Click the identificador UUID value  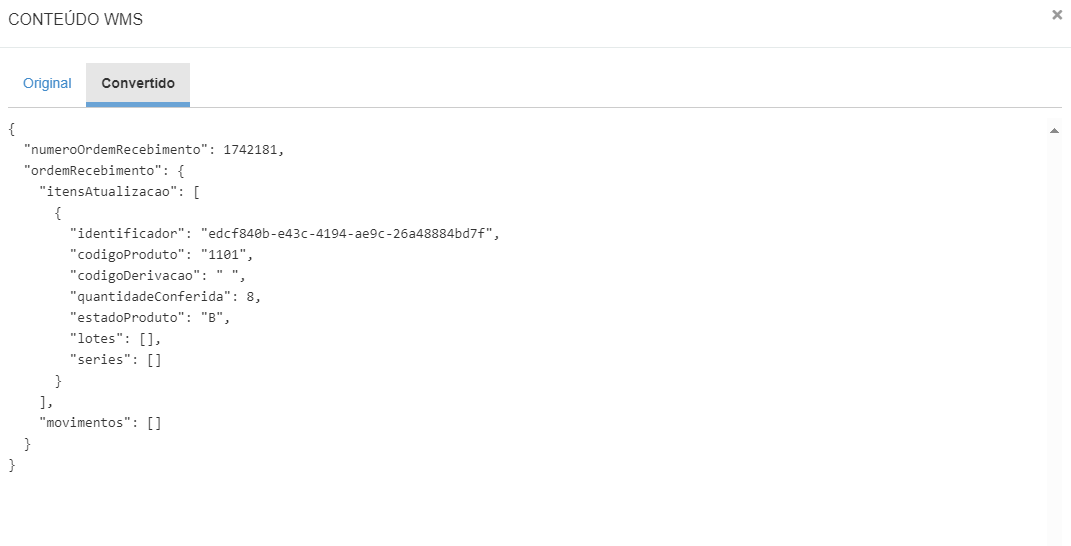[347, 234]
